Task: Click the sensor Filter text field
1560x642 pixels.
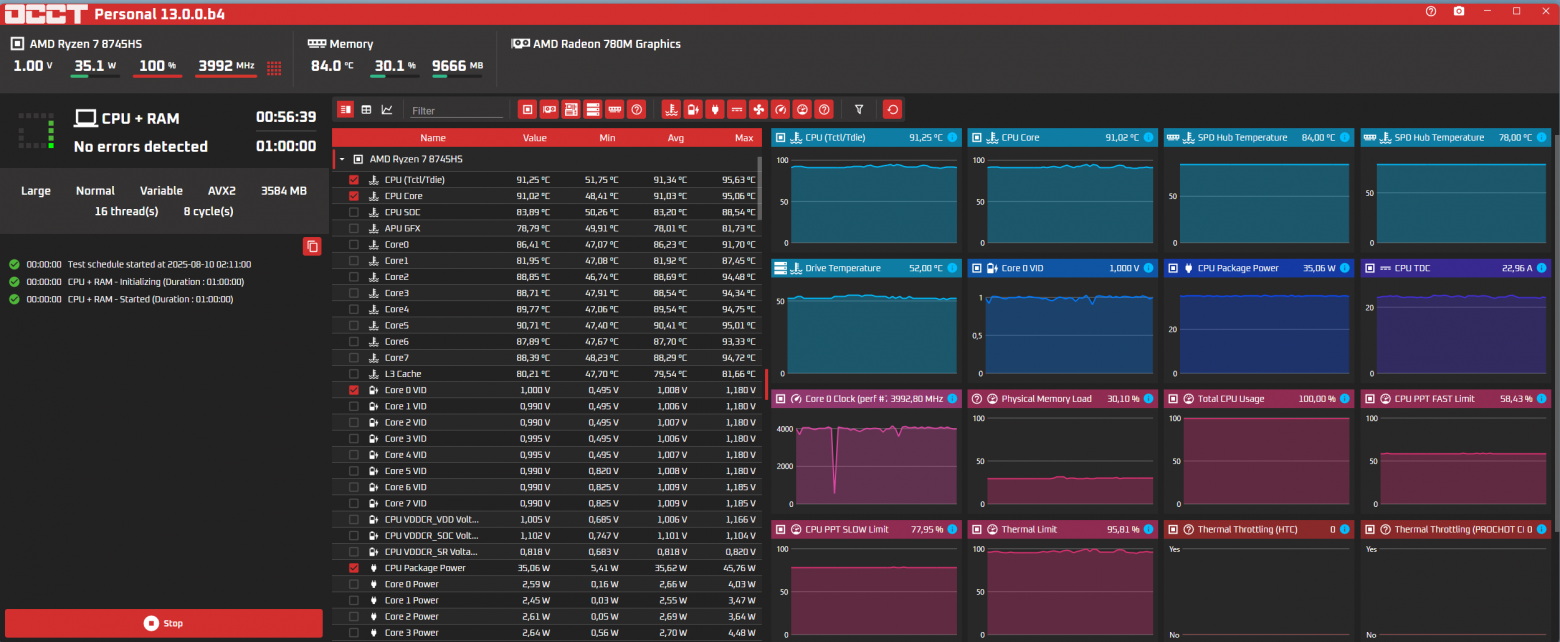Action: click(457, 111)
